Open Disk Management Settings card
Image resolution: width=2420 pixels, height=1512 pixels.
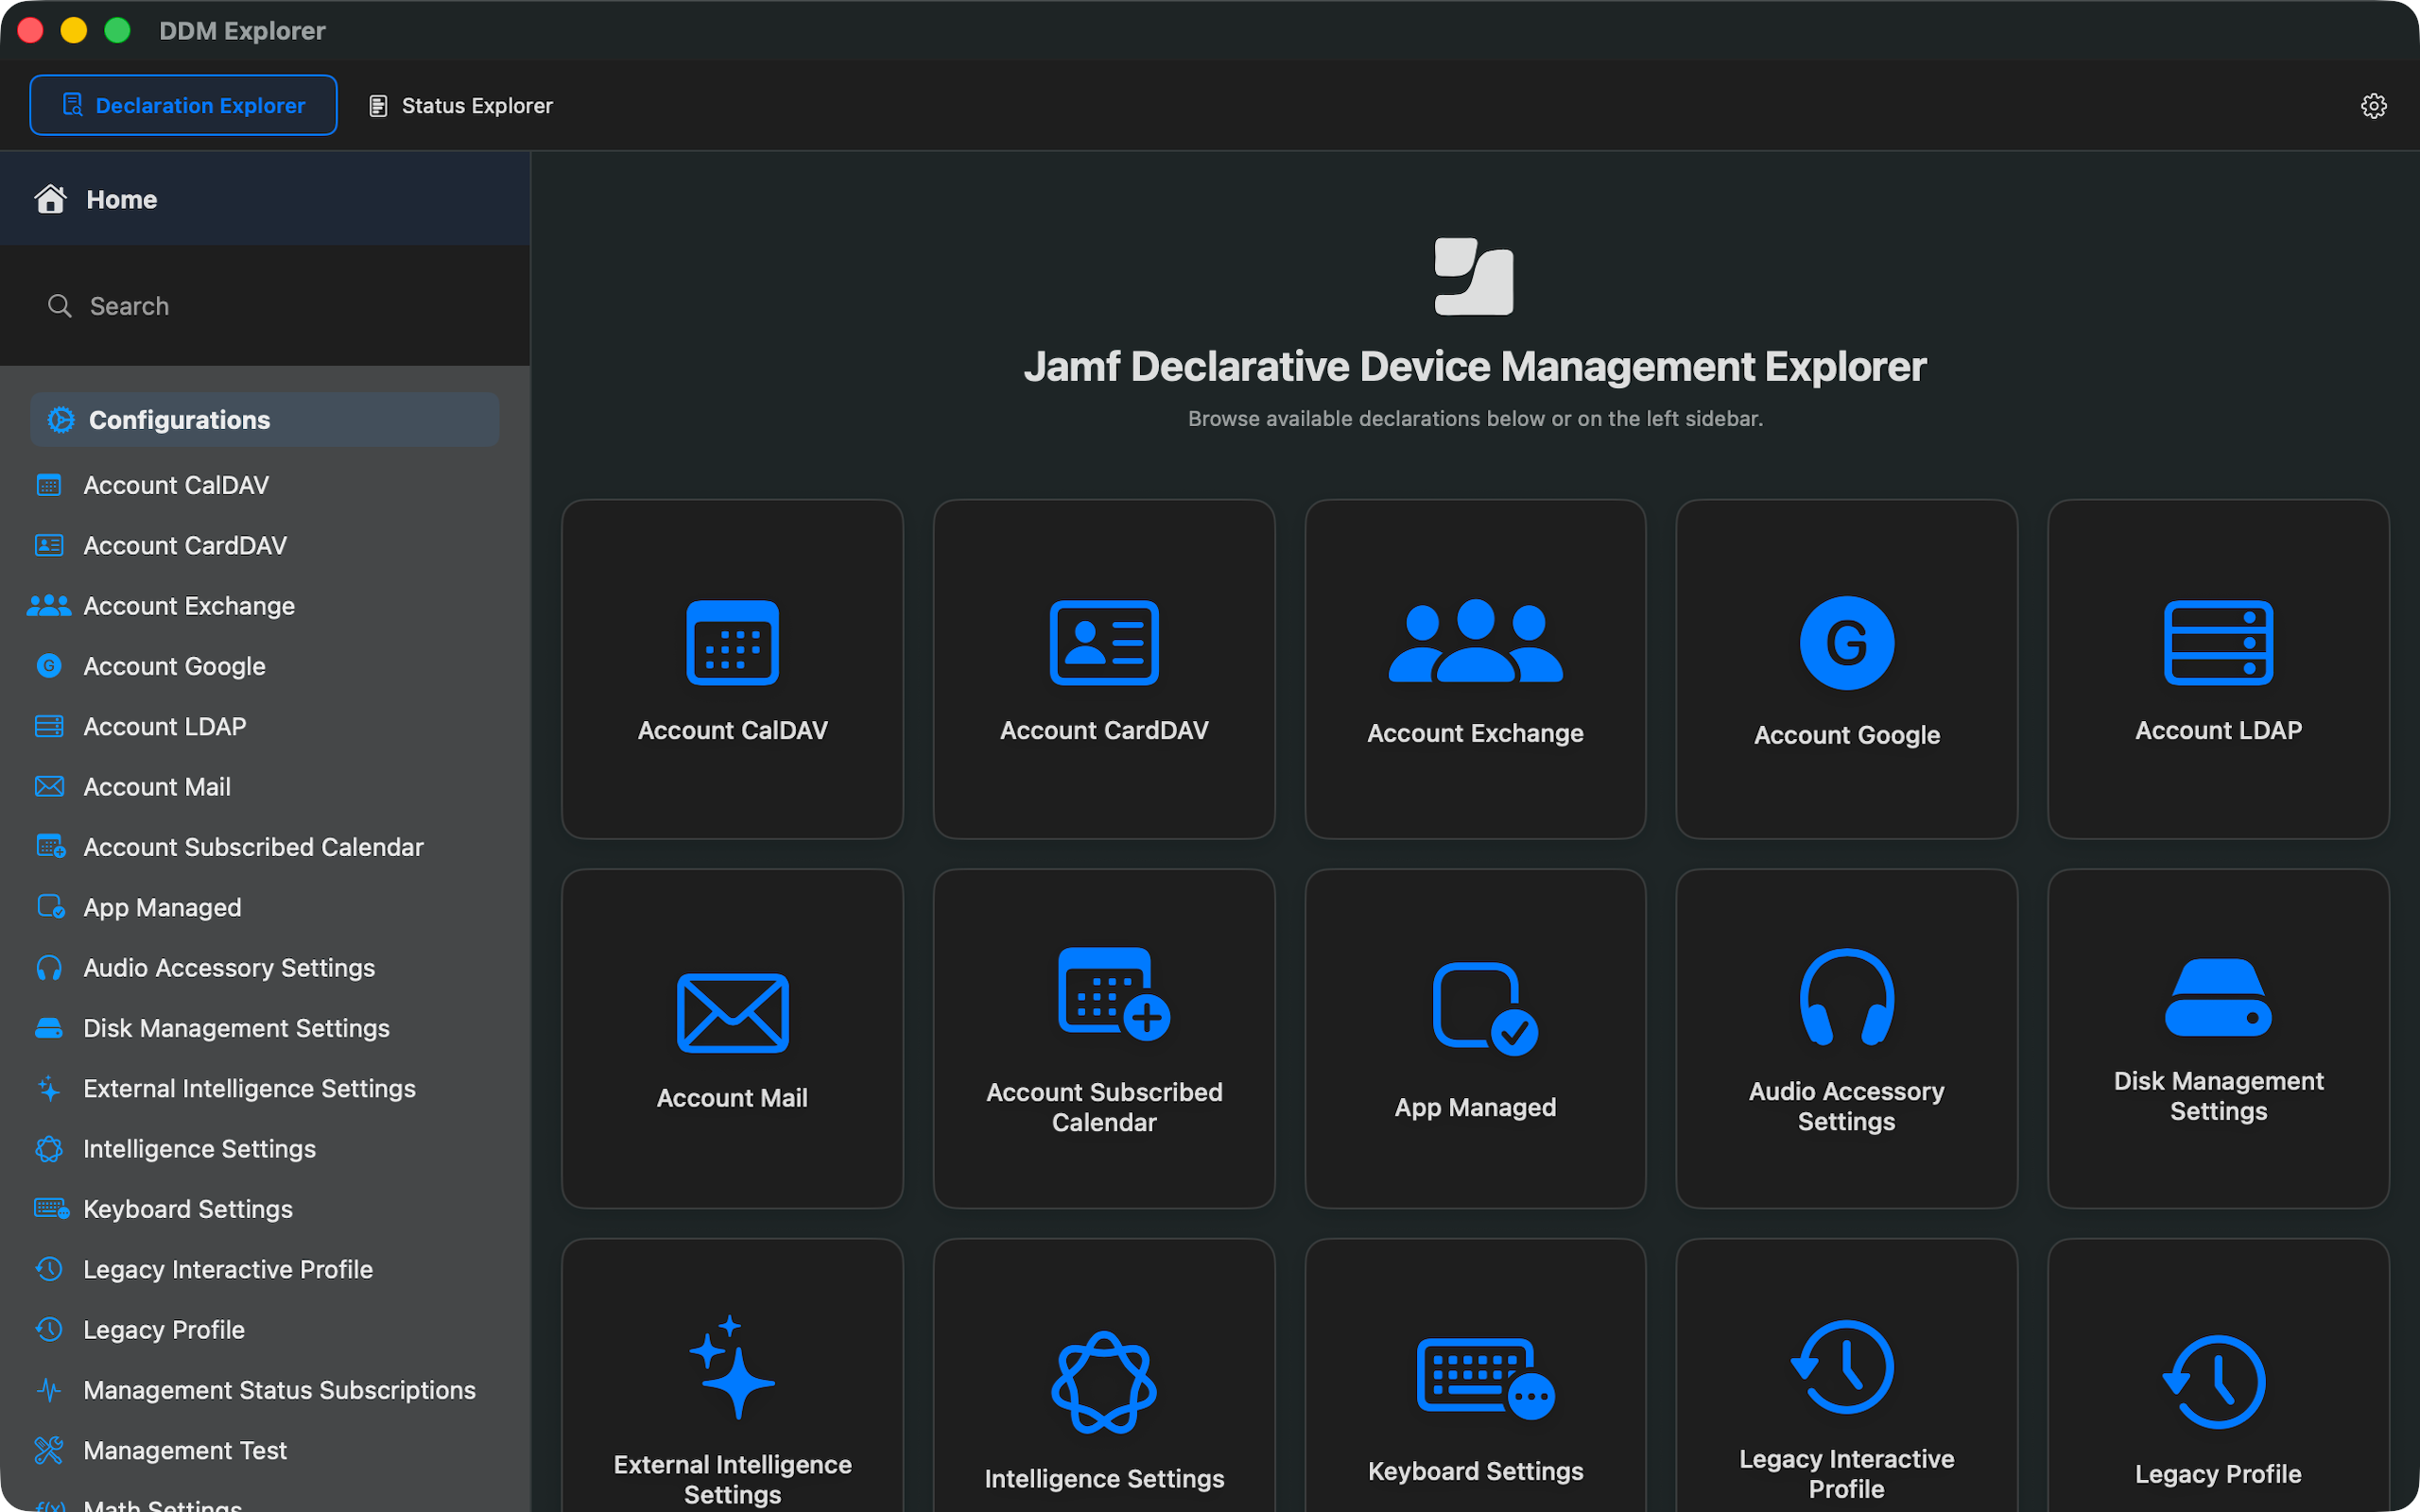point(2218,1039)
